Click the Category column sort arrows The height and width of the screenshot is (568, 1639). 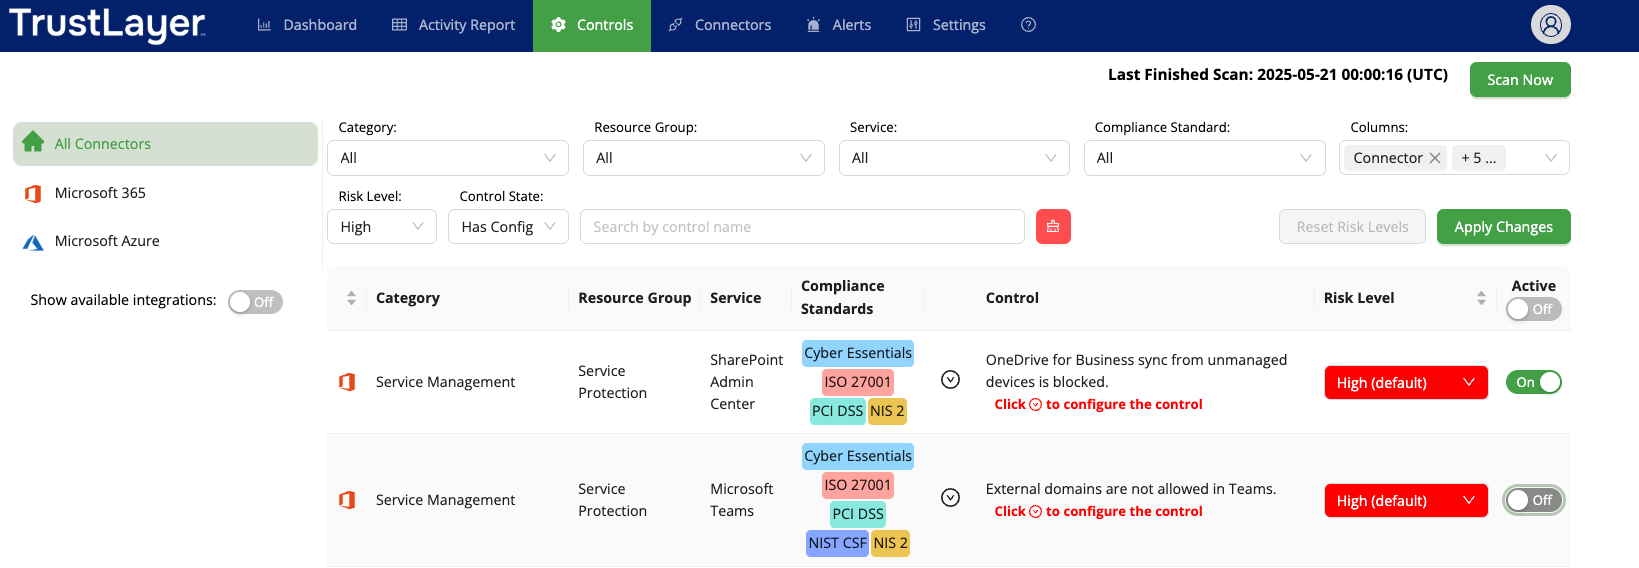point(351,298)
